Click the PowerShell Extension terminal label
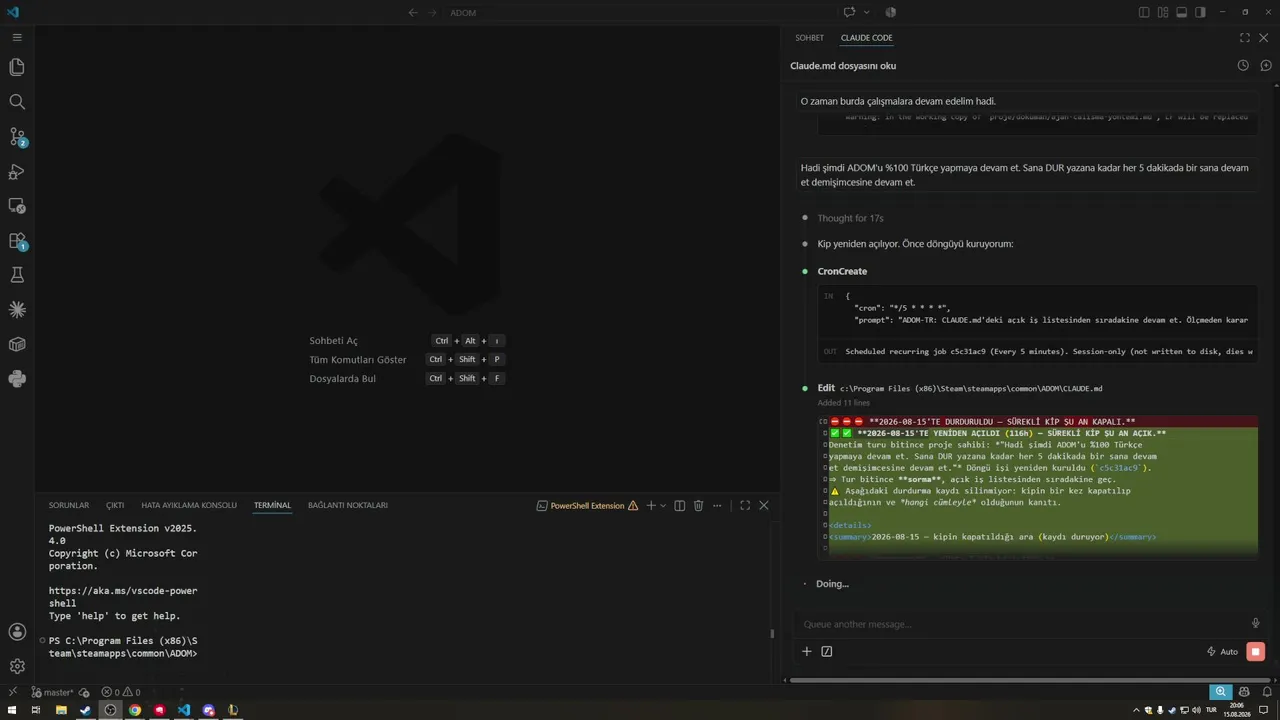The height and width of the screenshot is (720, 1280). click(x=587, y=506)
